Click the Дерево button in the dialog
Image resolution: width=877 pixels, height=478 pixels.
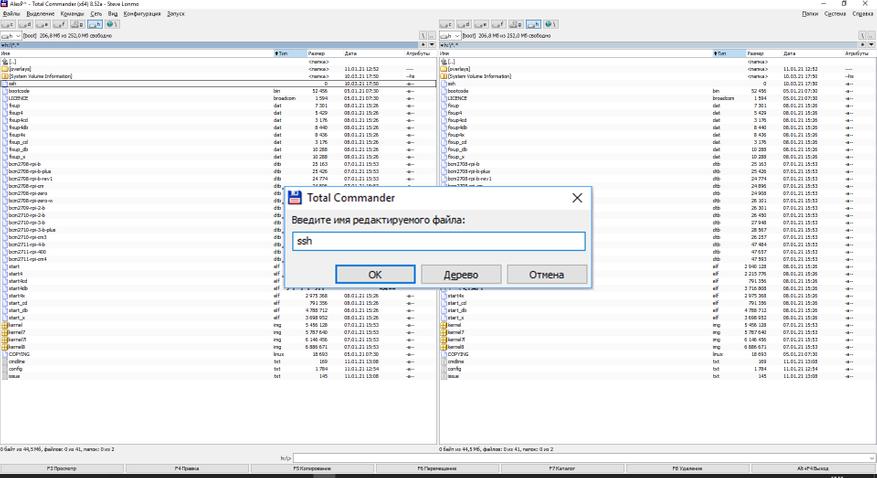[461, 275]
